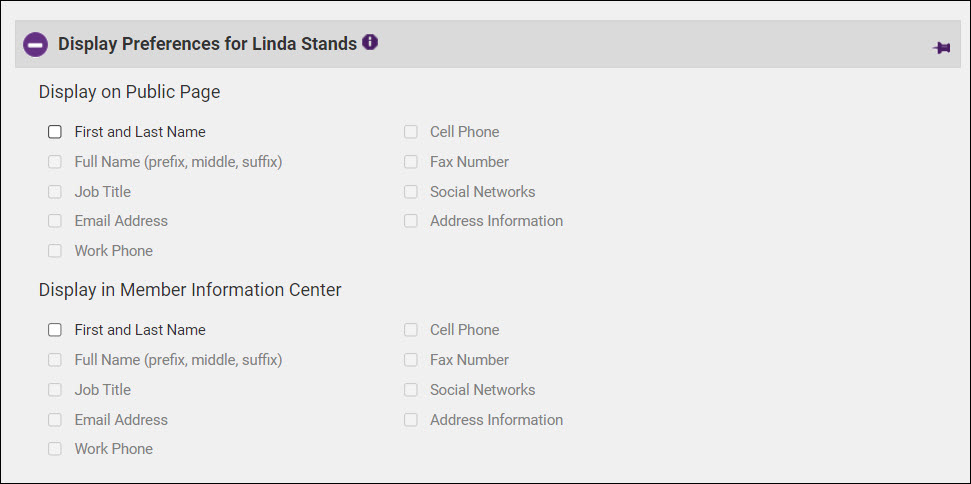Check First and Last Name under Member Information Center
Screen dimensions: 971x484
tap(55, 330)
